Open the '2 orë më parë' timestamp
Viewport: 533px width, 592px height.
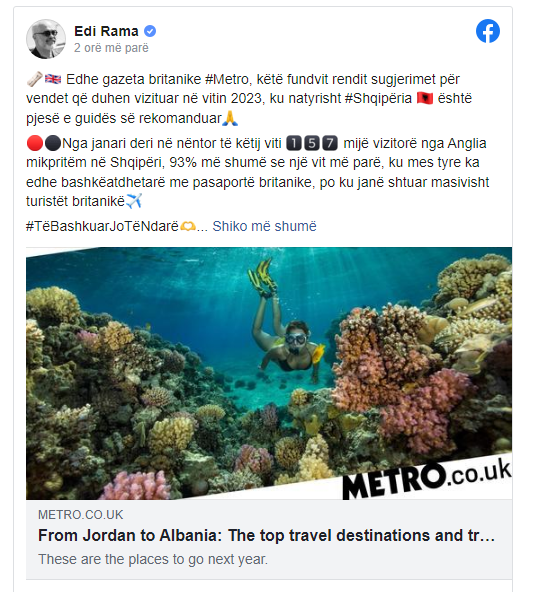pos(111,48)
